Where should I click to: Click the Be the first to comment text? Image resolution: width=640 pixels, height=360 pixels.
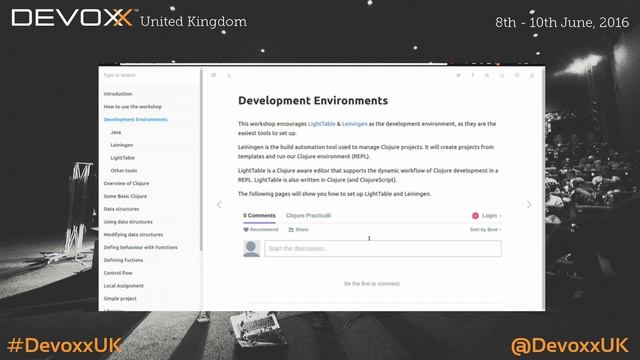372,283
